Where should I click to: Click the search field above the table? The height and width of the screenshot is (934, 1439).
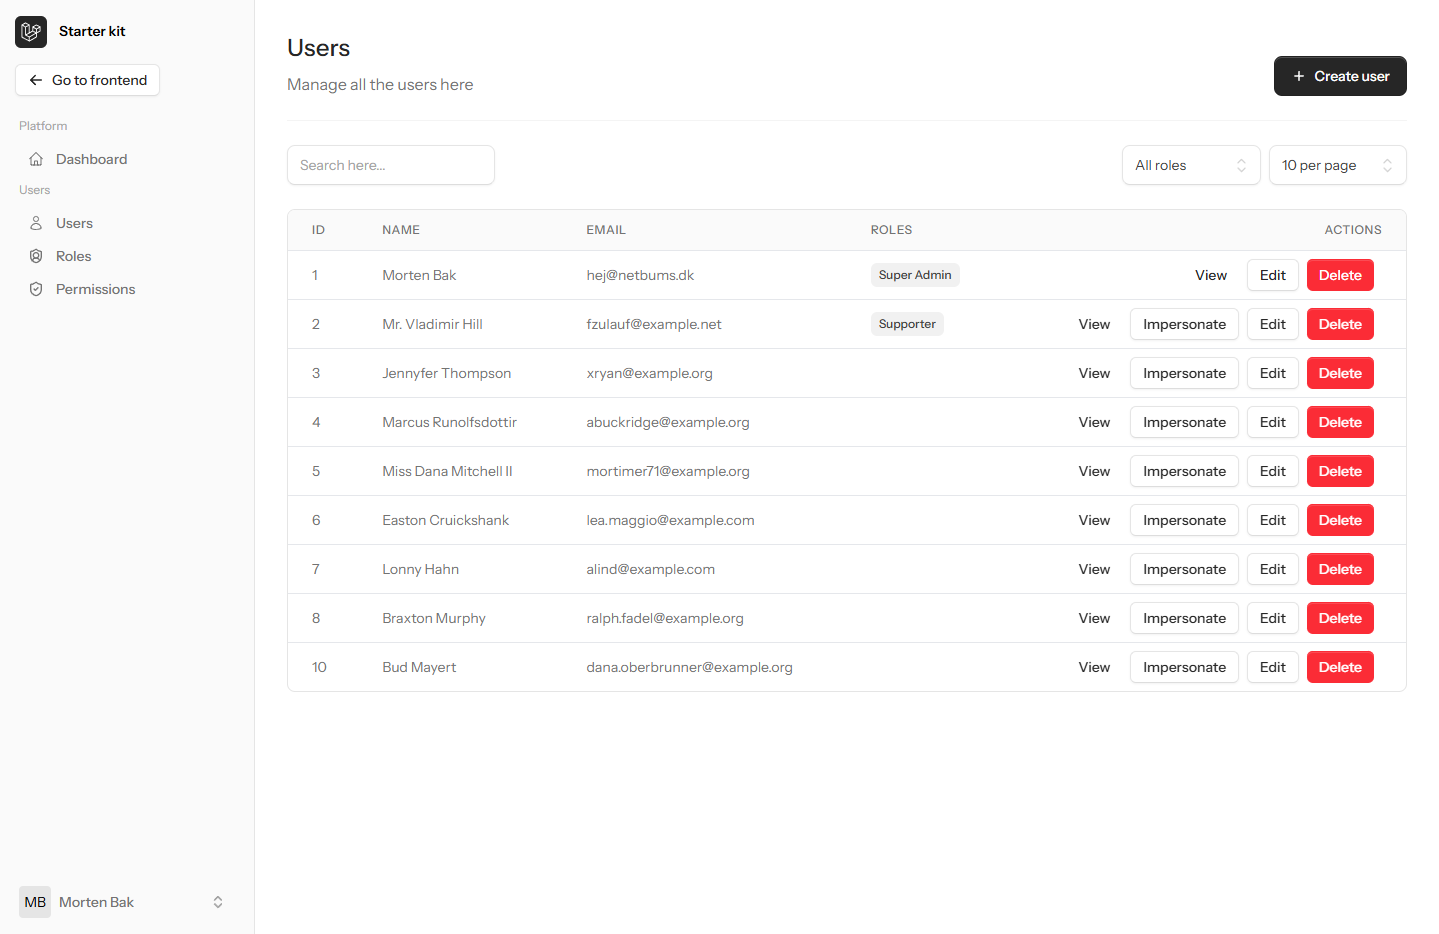[390, 165]
